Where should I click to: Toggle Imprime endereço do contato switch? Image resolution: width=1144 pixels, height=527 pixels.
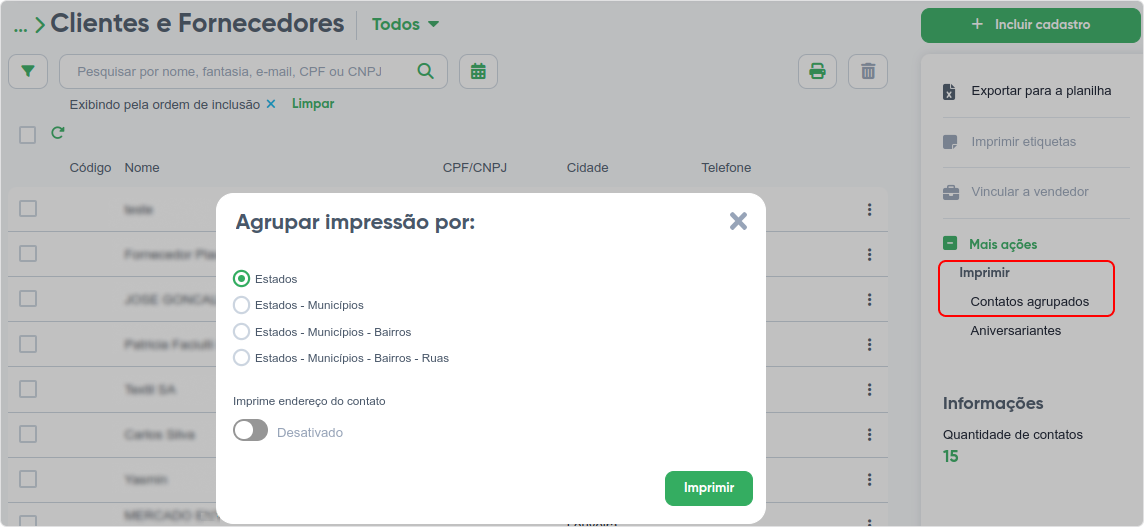point(250,431)
